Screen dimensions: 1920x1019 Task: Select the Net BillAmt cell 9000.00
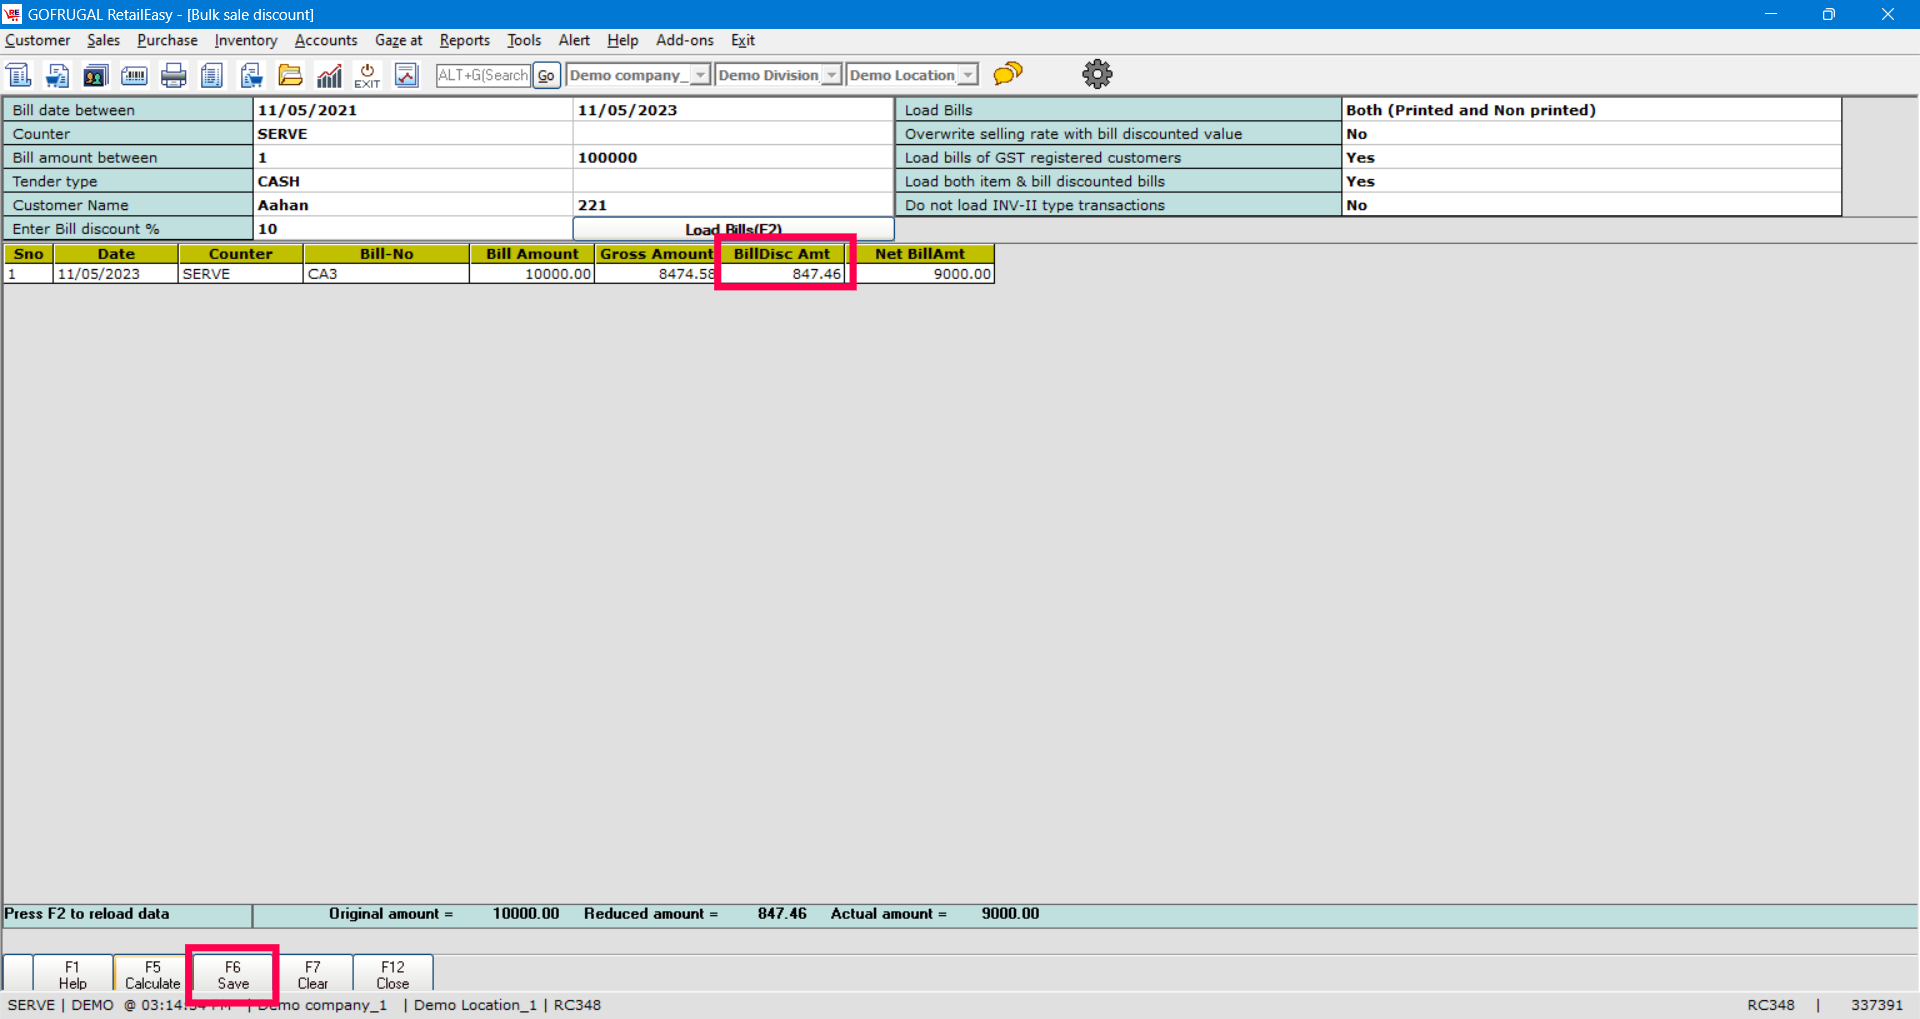(920, 274)
